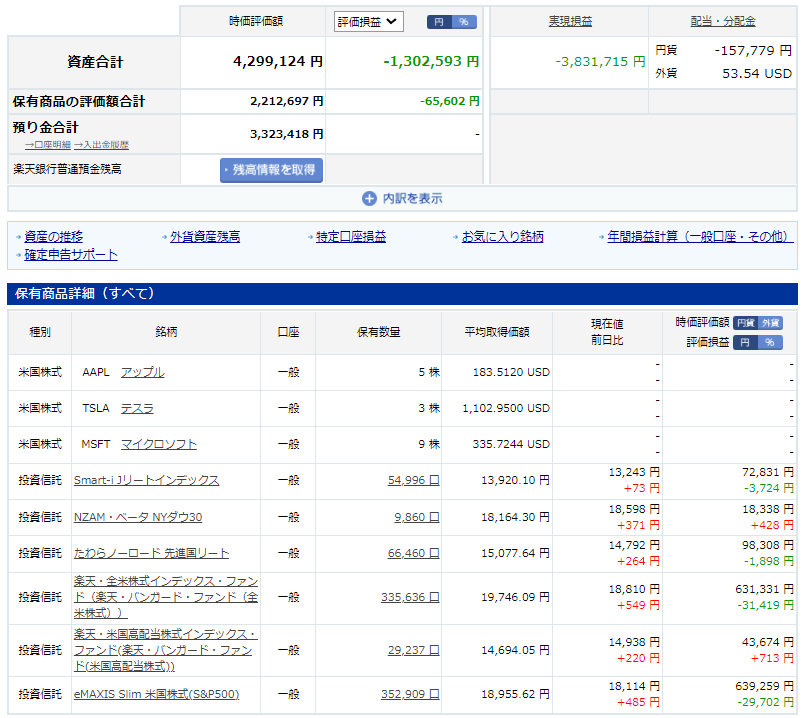Switch summary profit display to % toggle
The height and width of the screenshot is (718, 802).
pyautogui.click(x=464, y=22)
